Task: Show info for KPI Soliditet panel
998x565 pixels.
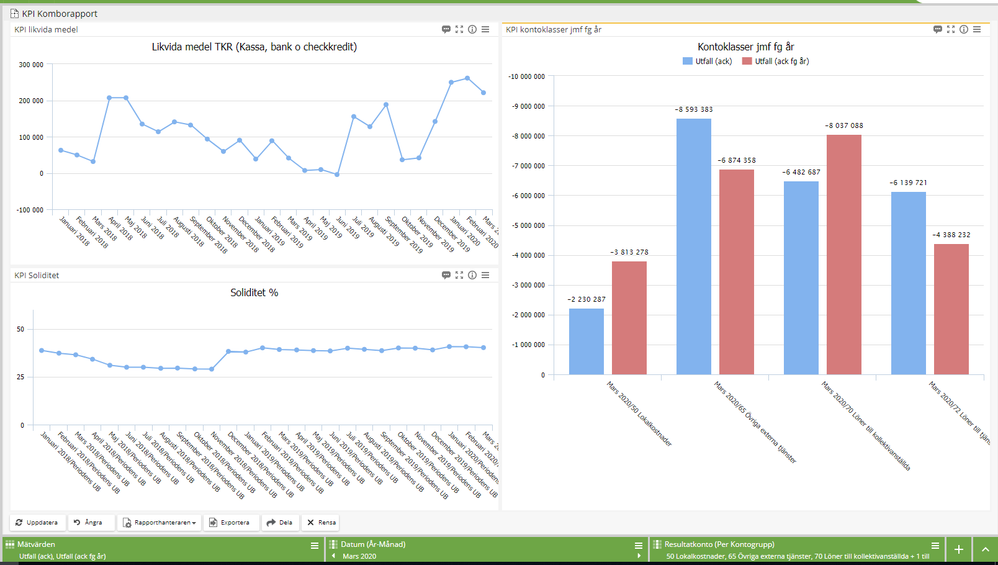Action: pyautogui.click(x=472, y=275)
